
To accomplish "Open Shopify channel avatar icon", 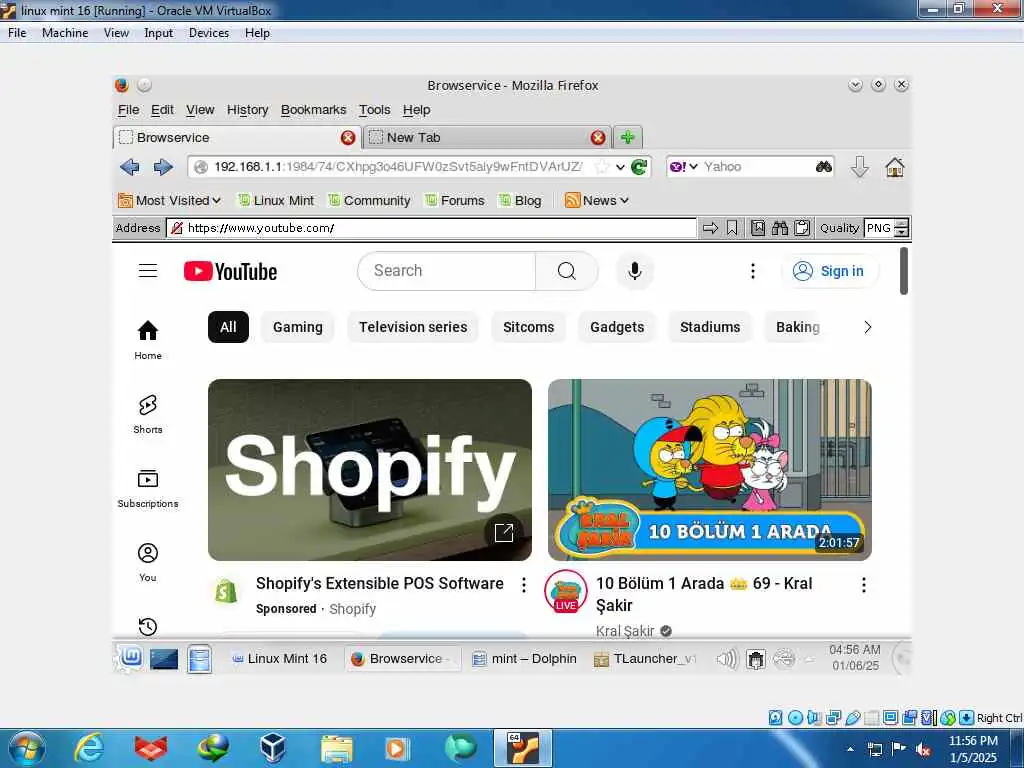I will coord(226,591).
